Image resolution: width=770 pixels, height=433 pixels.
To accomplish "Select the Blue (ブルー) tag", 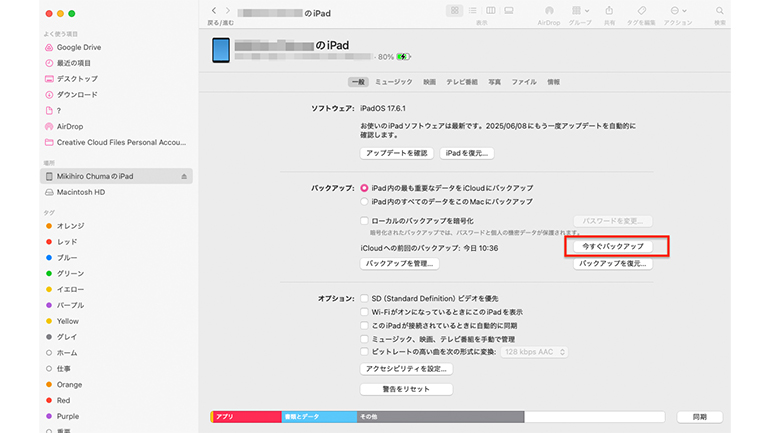I will click(x=61, y=258).
